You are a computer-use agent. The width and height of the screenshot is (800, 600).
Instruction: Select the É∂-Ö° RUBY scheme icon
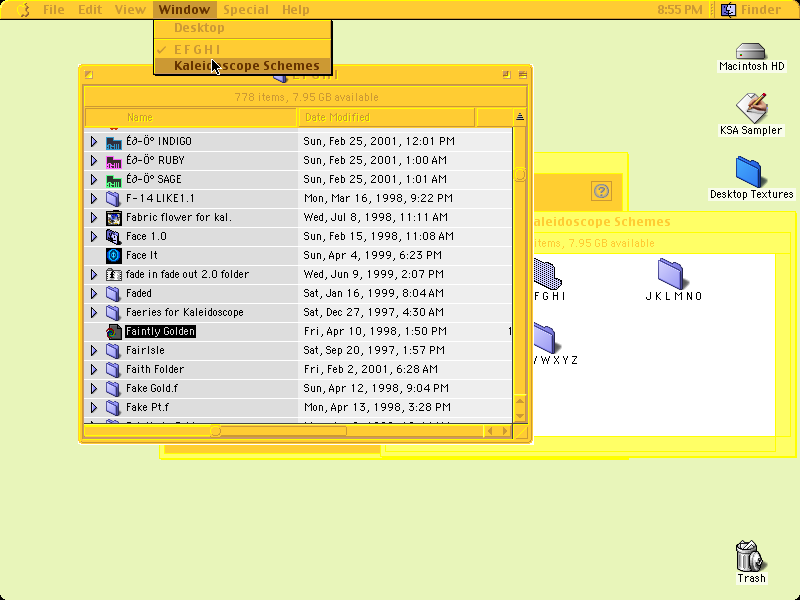[113, 161]
